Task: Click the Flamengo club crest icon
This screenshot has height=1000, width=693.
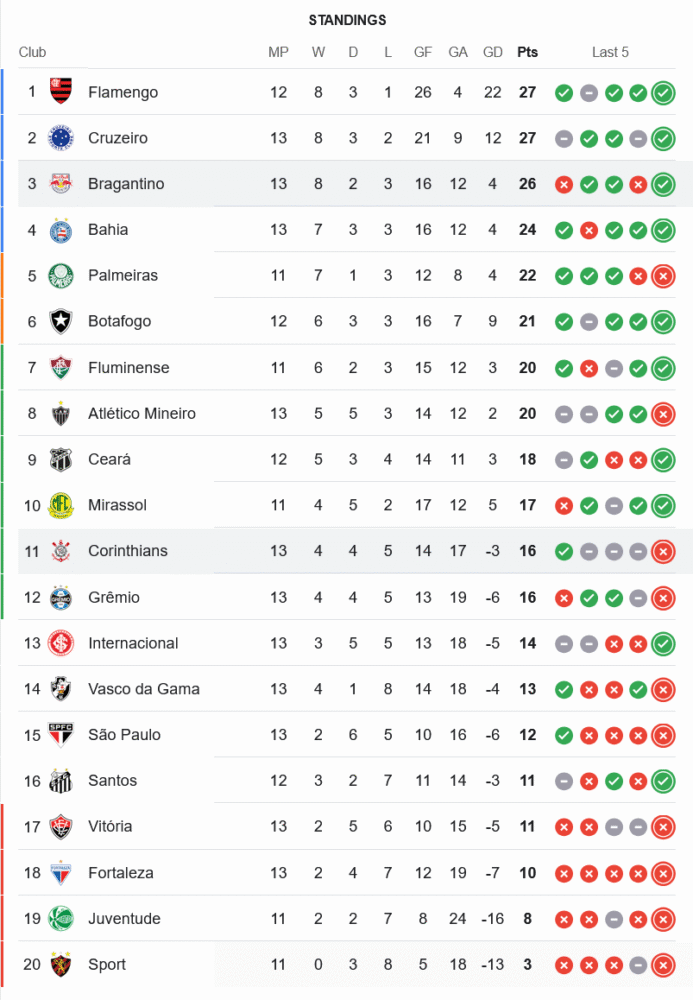Action: [x=61, y=92]
